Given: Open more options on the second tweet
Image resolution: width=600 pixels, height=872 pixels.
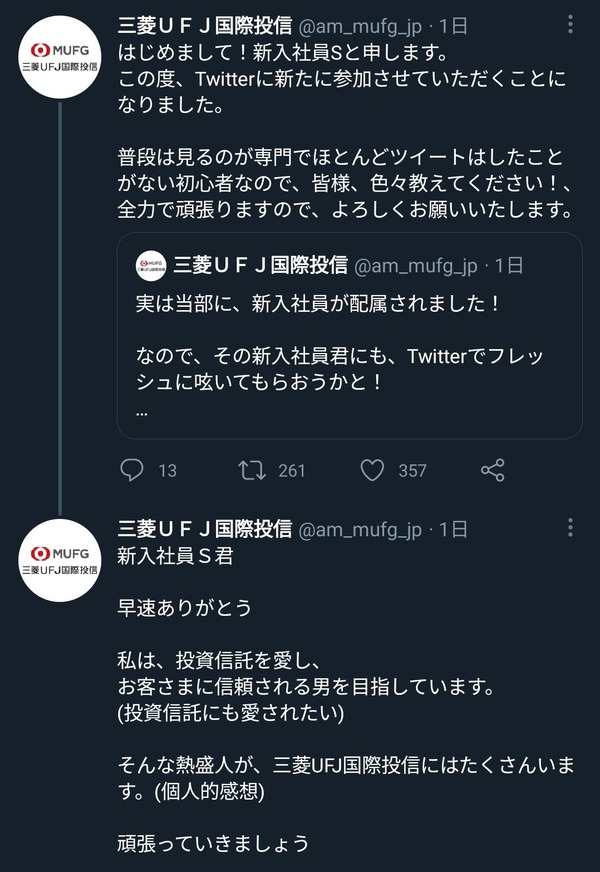Looking at the screenshot, I should [x=570, y=527].
